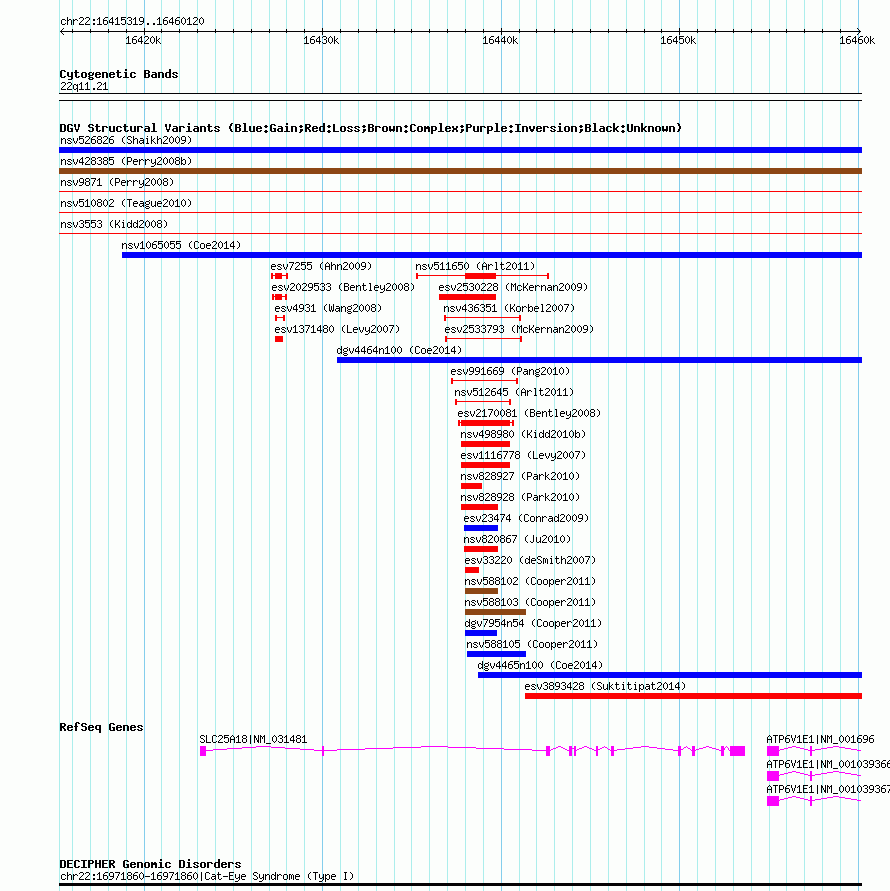The image size is (890, 891).
Task: Select the nsv820867 (Ju2010) label
Action: coord(517,540)
